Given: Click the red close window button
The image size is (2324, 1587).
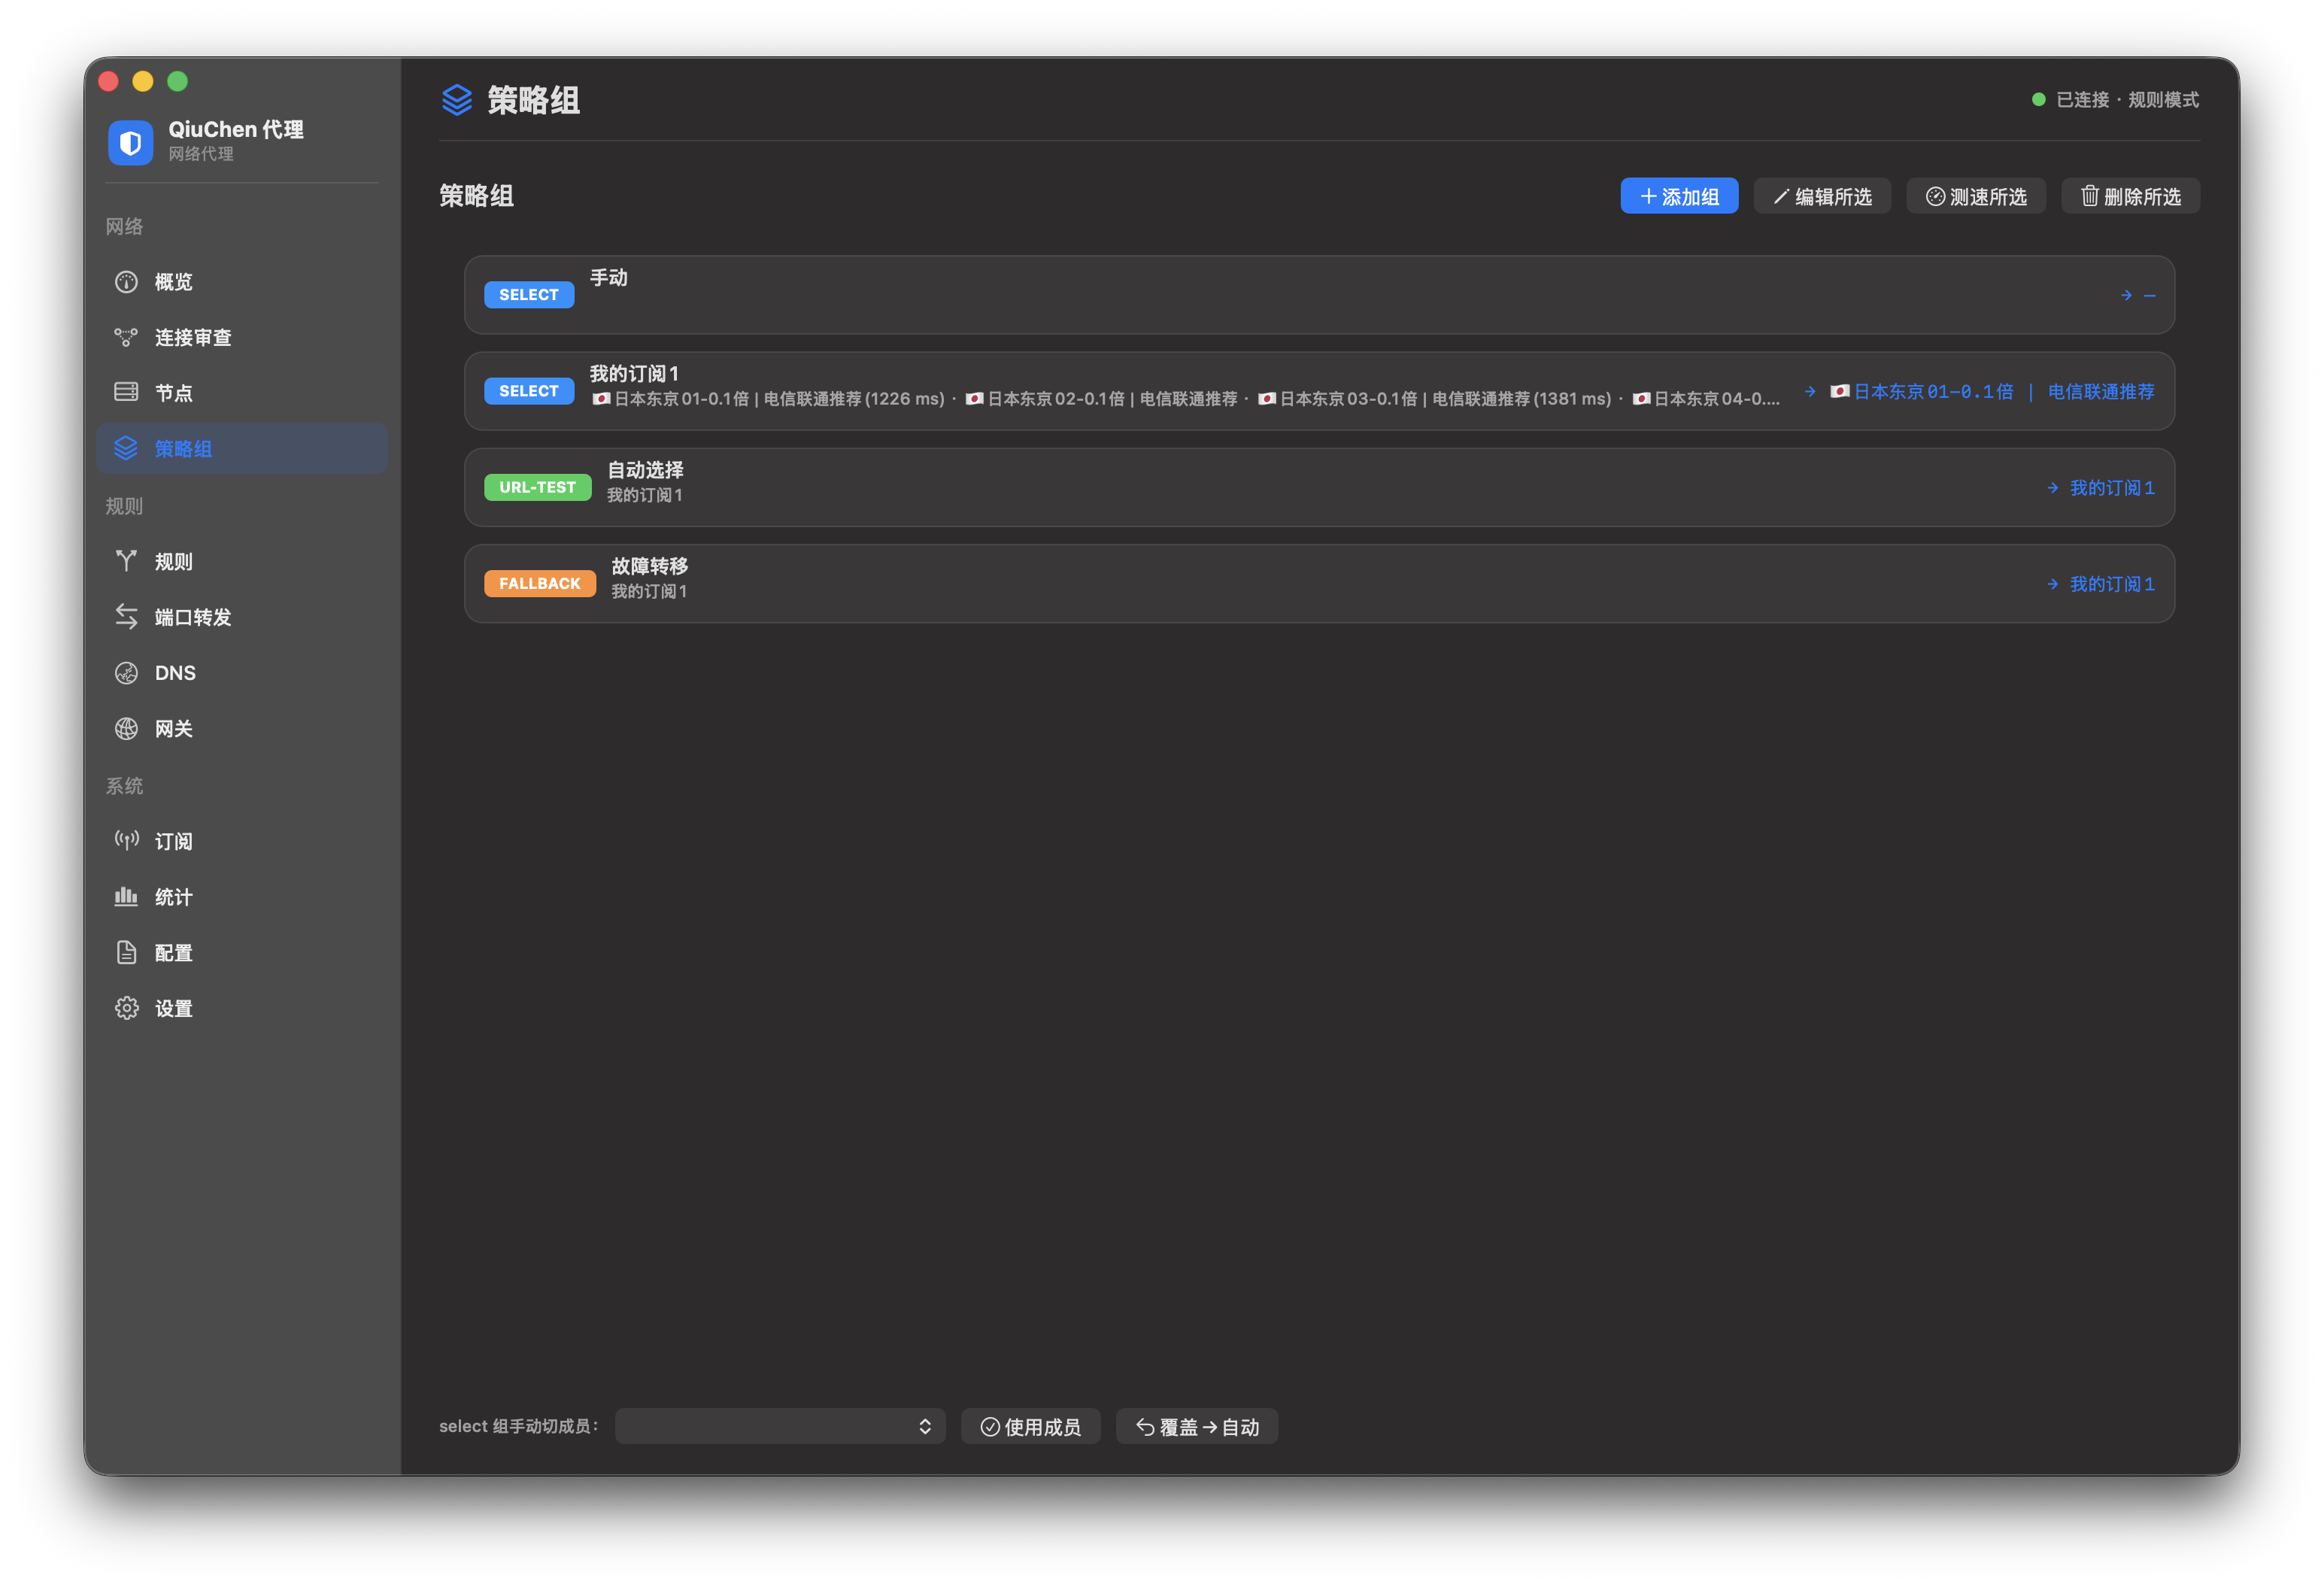Looking at the screenshot, I should point(110,82).
